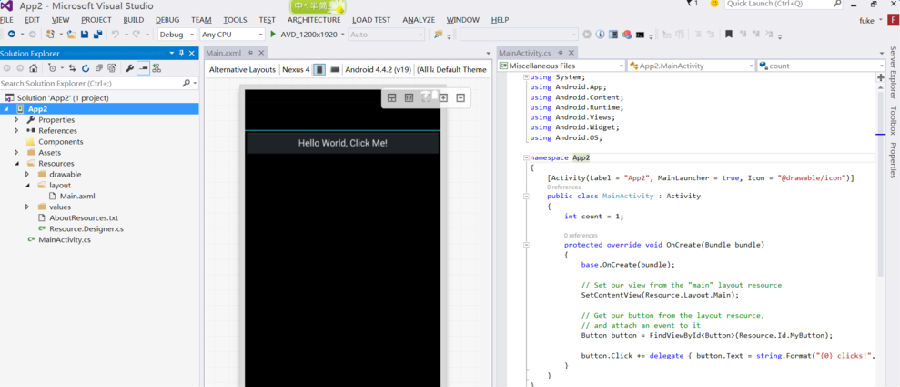Open the Debug configuration dropdown
Screen dimensions: 900x387
click(x=192, y=34)
